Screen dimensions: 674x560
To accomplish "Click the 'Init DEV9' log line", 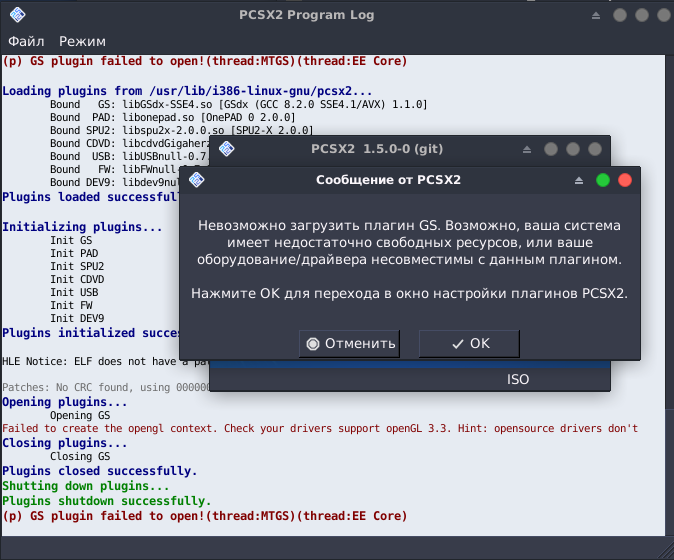I will 77,318.
